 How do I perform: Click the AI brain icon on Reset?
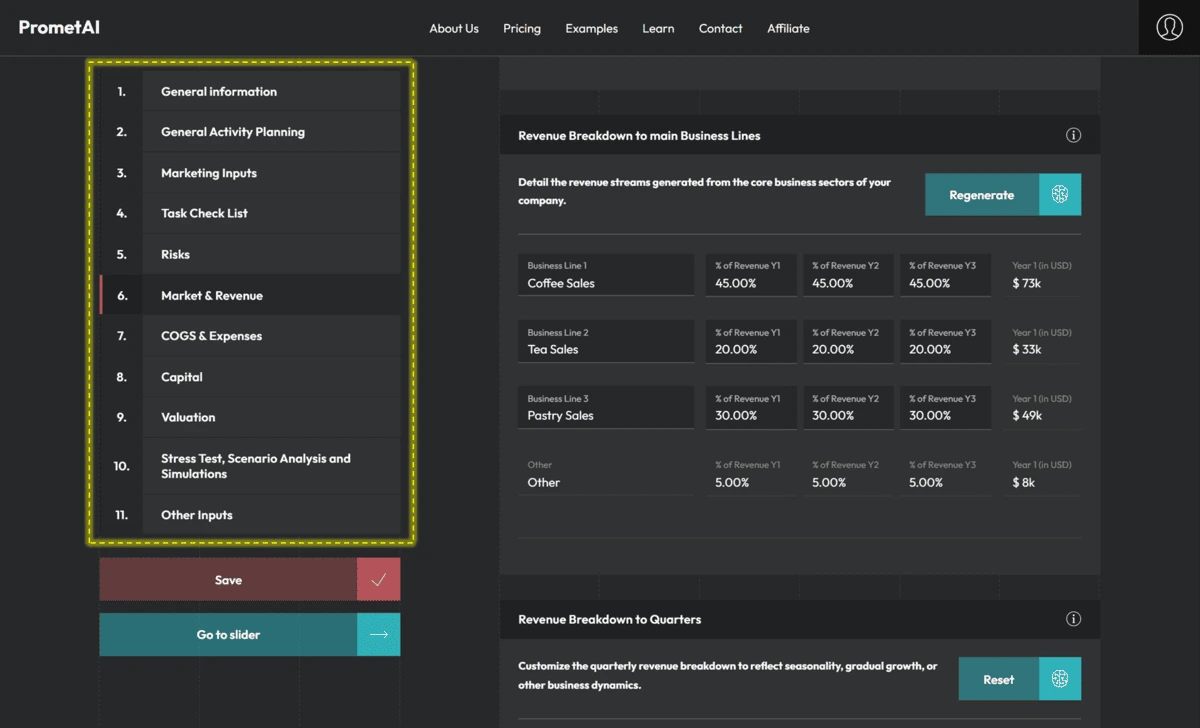pyautogui.click(x=1060, y=679)
